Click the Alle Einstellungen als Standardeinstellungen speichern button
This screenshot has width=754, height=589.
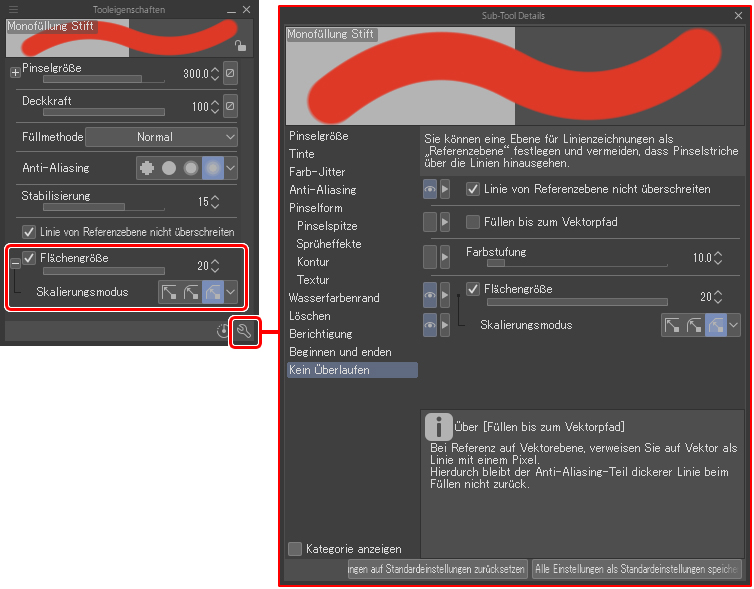636,569
